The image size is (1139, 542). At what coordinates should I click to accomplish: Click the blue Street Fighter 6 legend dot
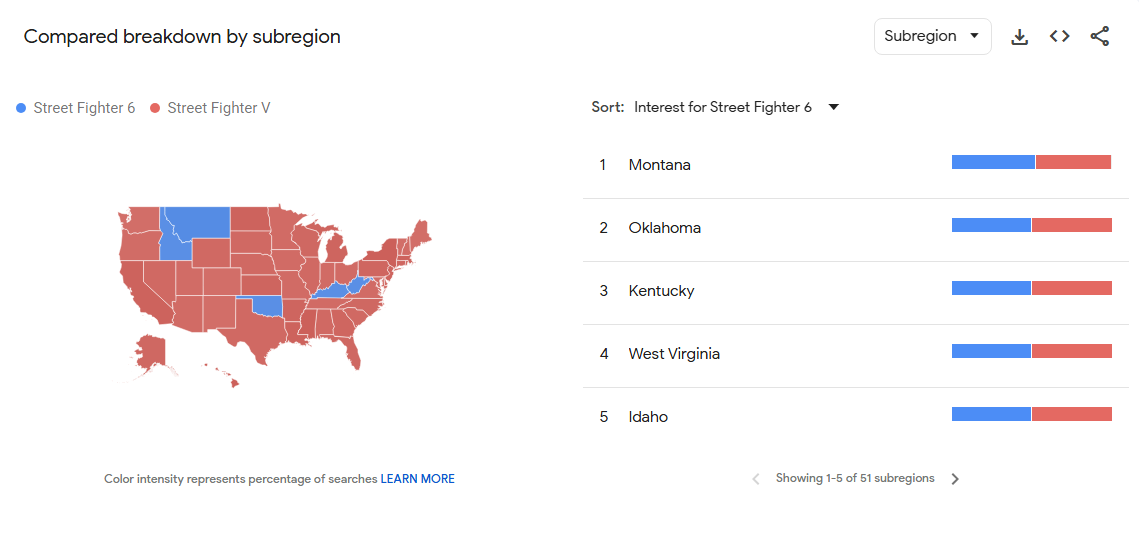(22, 108)
